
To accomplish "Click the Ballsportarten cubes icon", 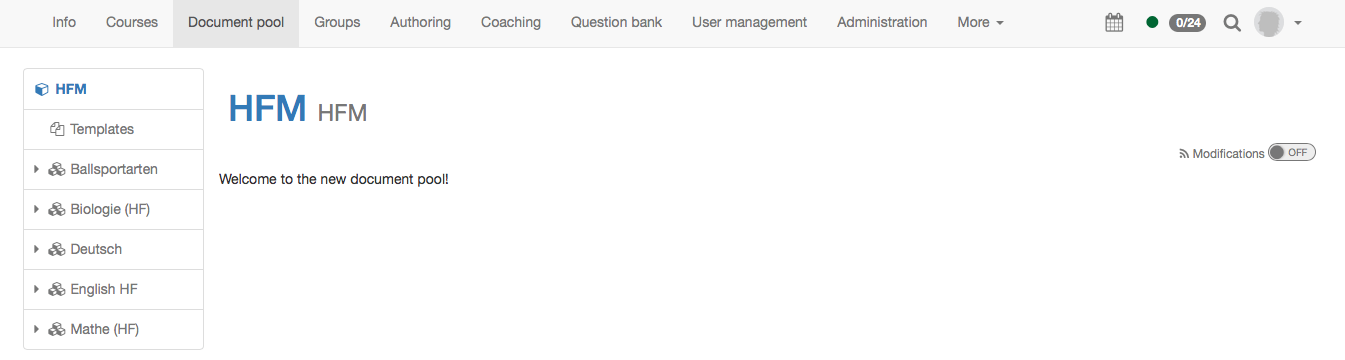I will tap(57, 169).
